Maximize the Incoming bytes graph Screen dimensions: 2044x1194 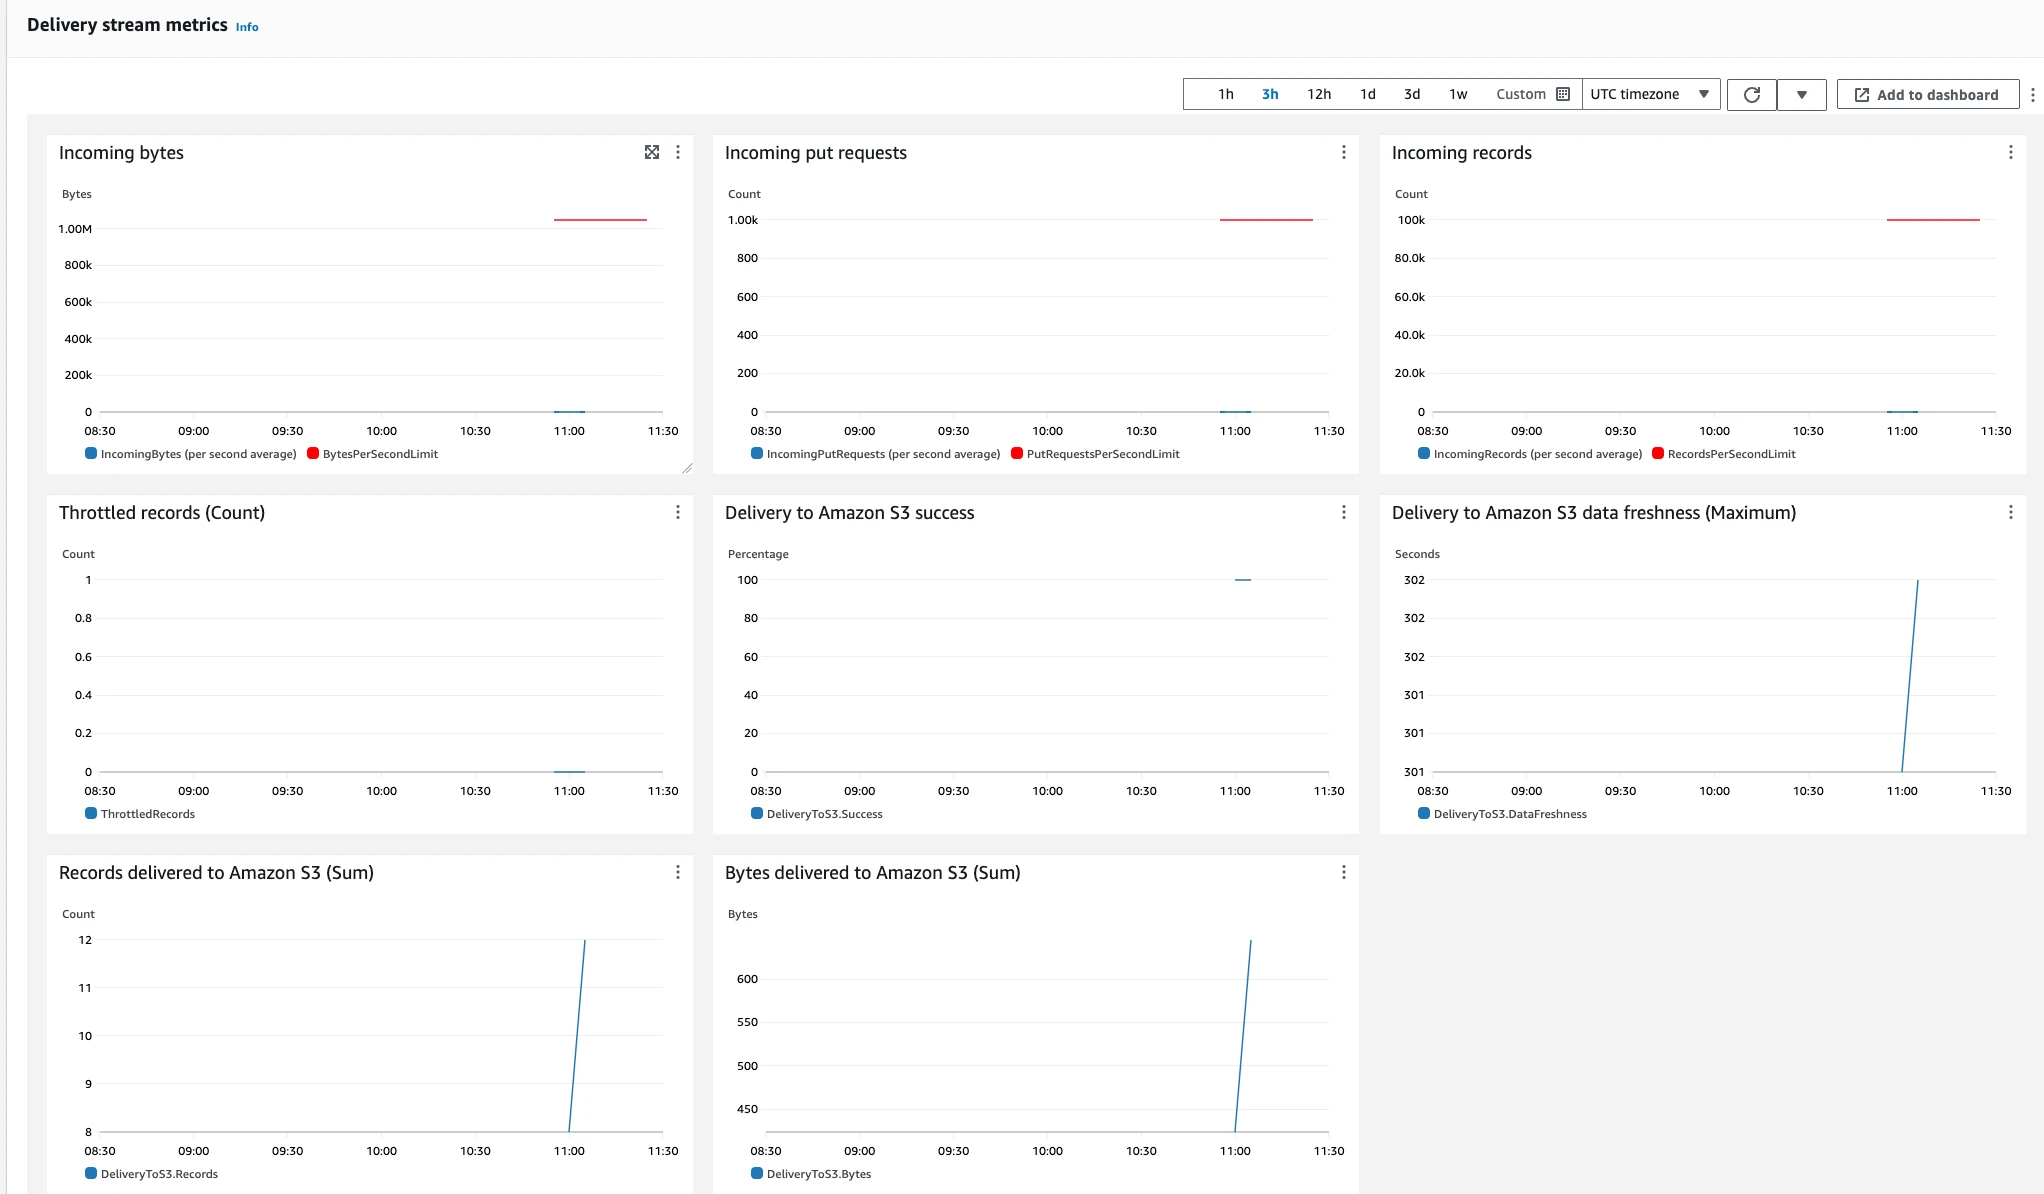[652, 152]
